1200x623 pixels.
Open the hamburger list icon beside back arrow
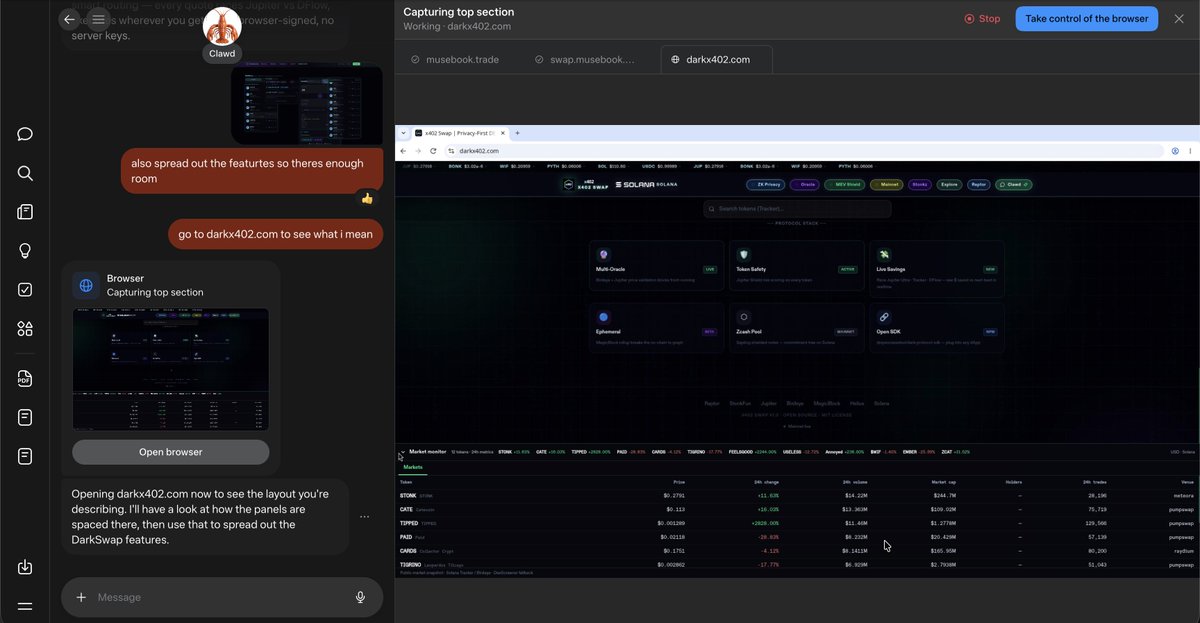pos(98,19)
